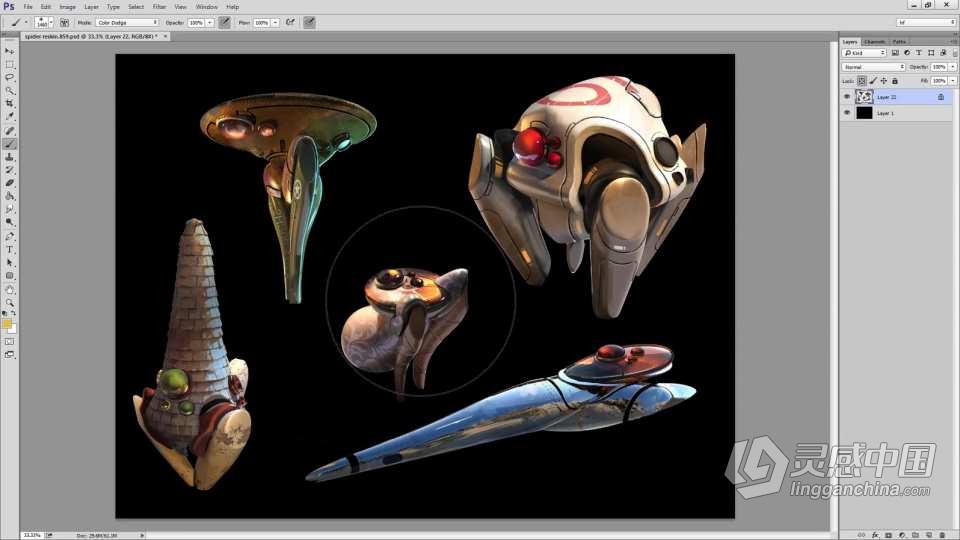
Task: Select the Hand tool
Action: coord(9,290)
